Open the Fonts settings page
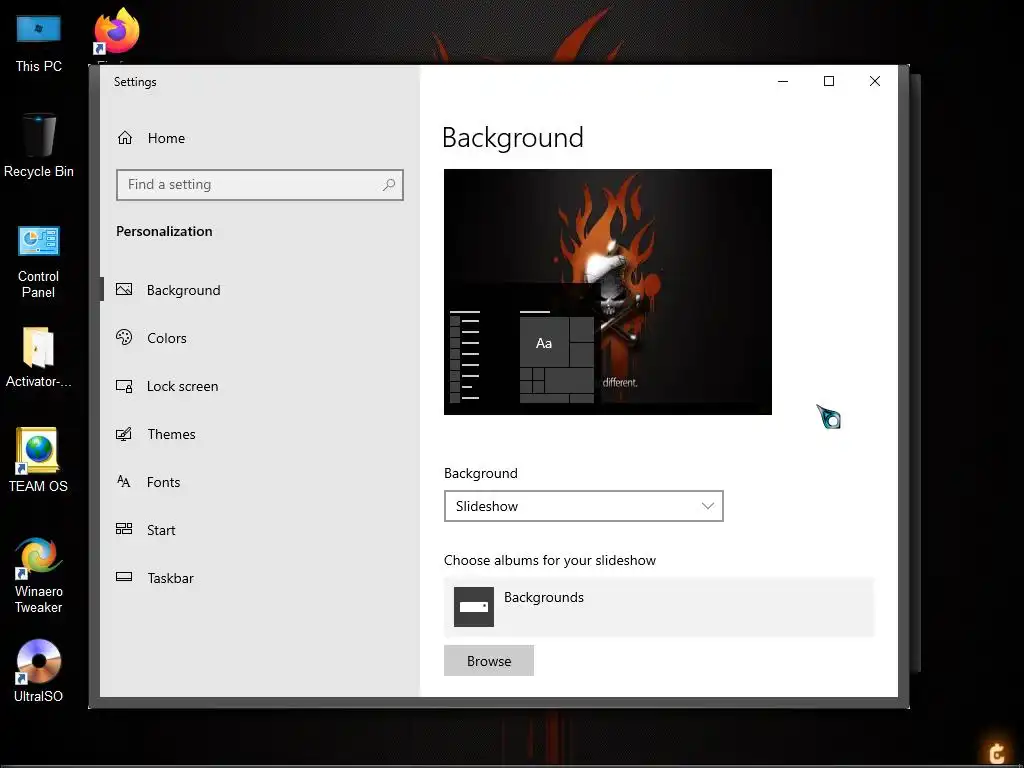This screenshot has width=1024, height=768. (163, 482)
